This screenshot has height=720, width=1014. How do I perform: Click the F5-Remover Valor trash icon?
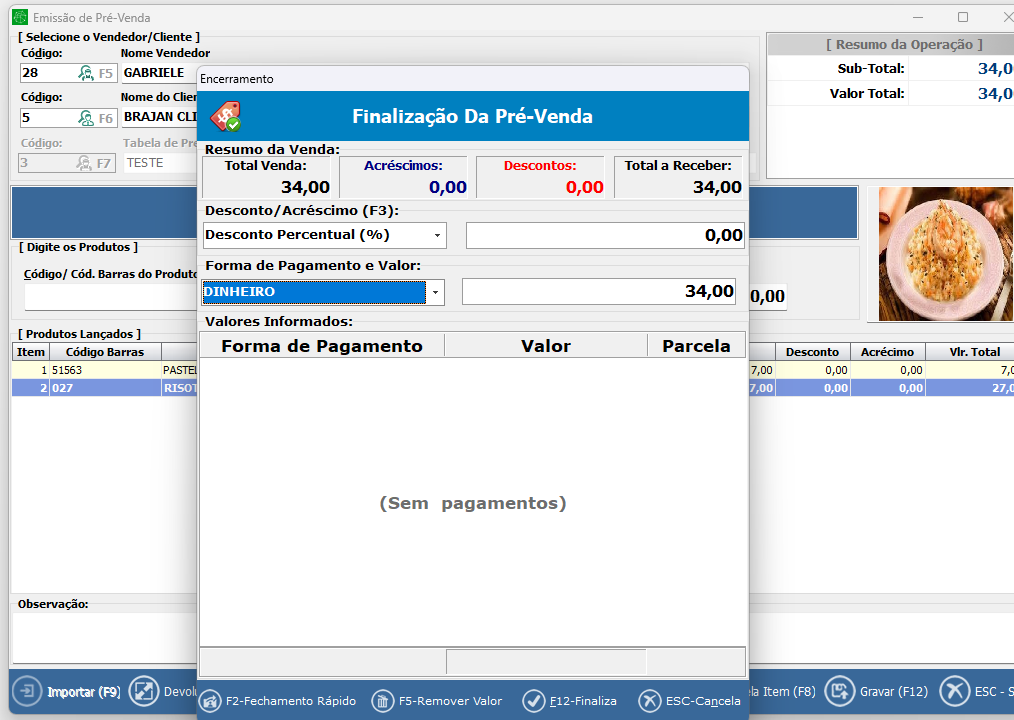(x=382, y=701)
